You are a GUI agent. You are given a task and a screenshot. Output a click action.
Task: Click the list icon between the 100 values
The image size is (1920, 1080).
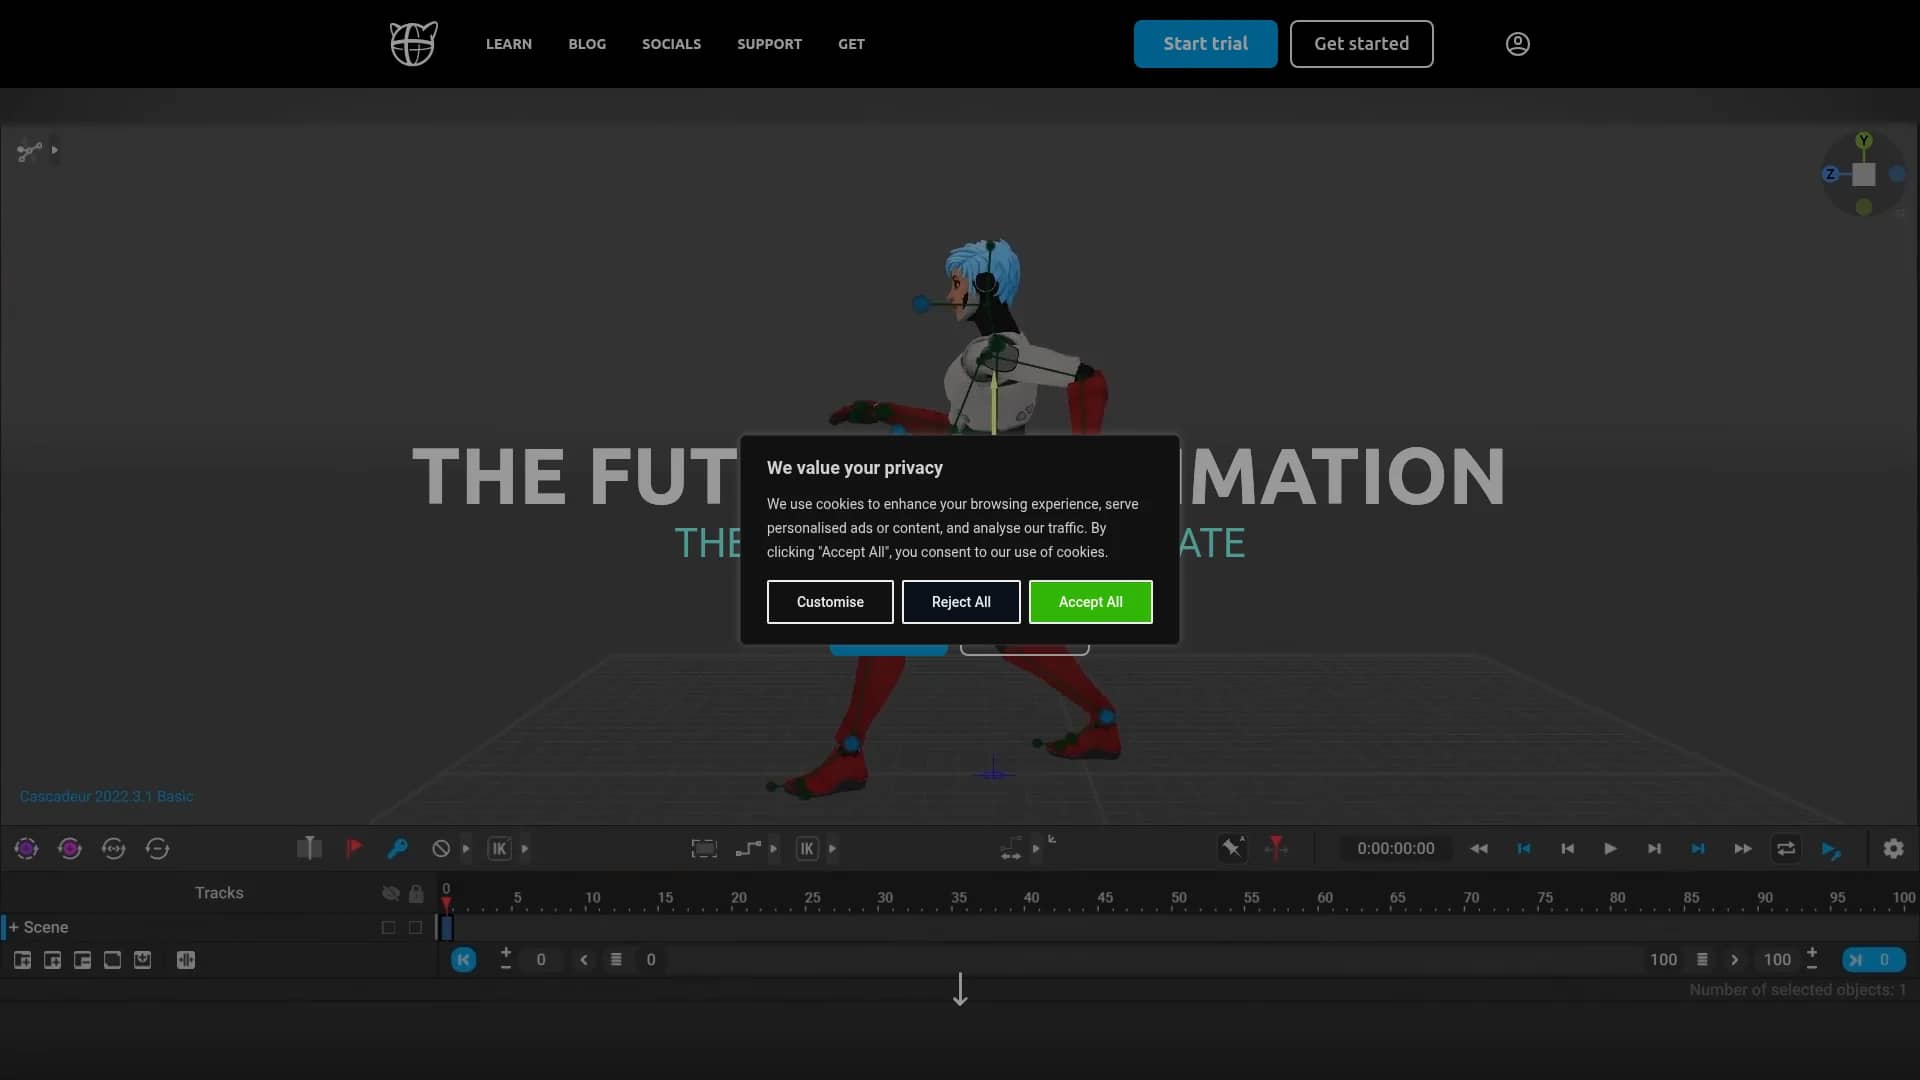pos(1702,960)
